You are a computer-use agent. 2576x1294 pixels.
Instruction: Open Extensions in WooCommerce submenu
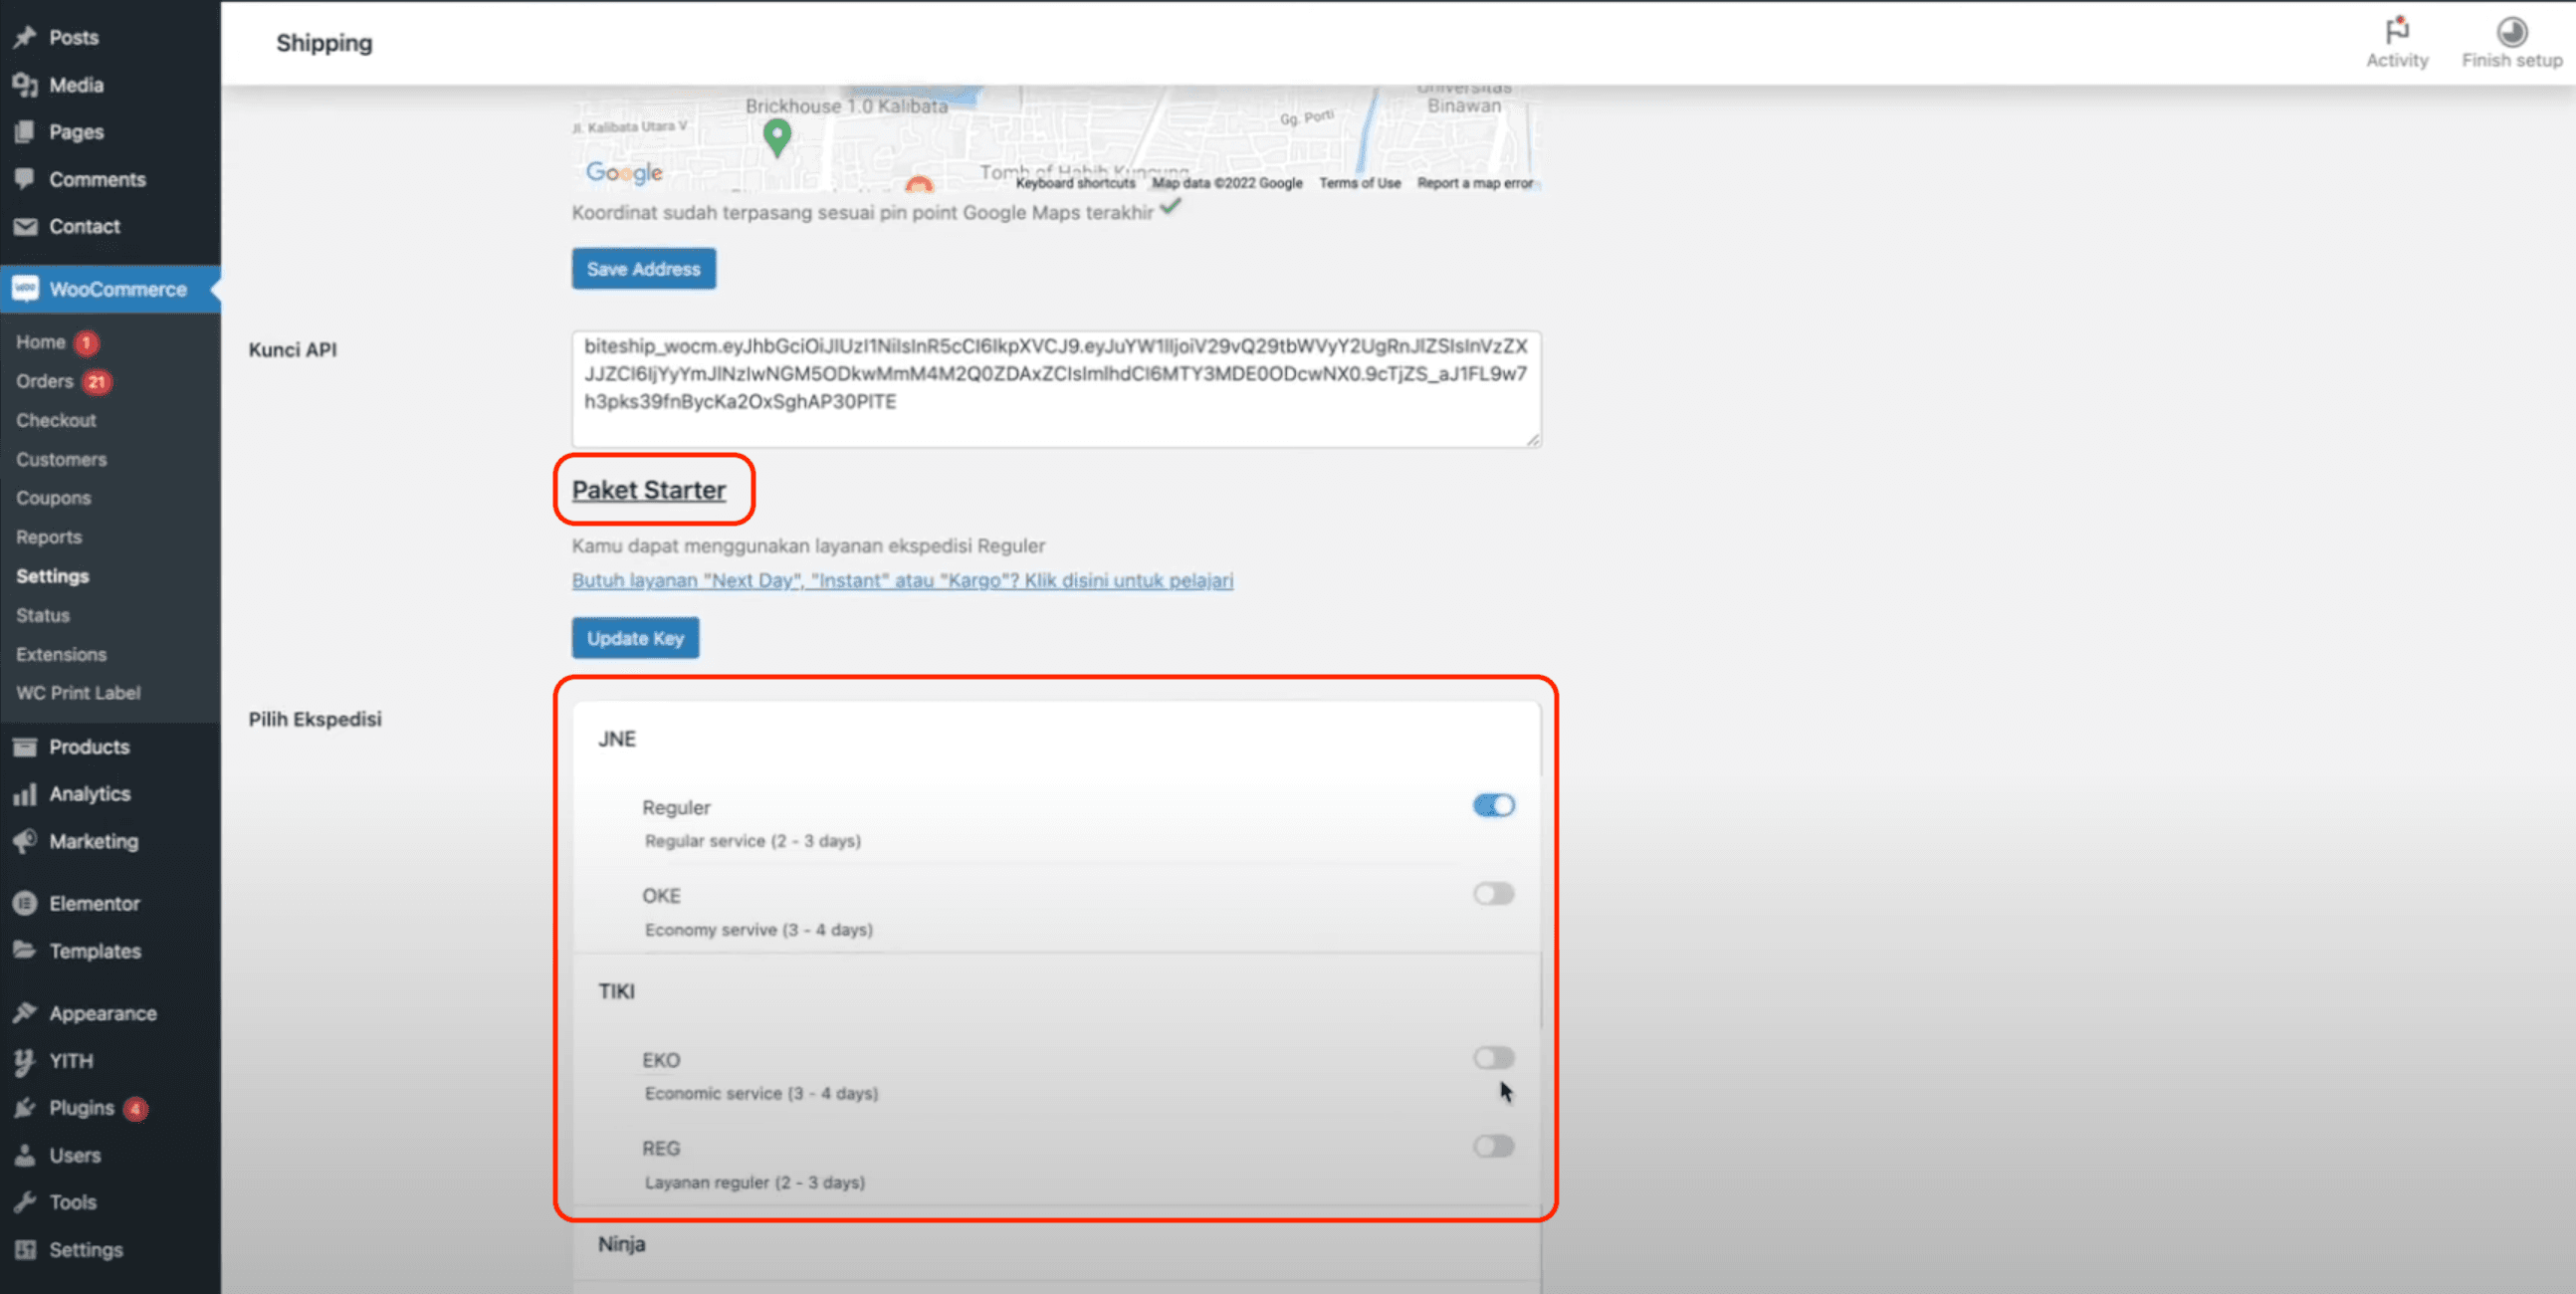point(61,654)
